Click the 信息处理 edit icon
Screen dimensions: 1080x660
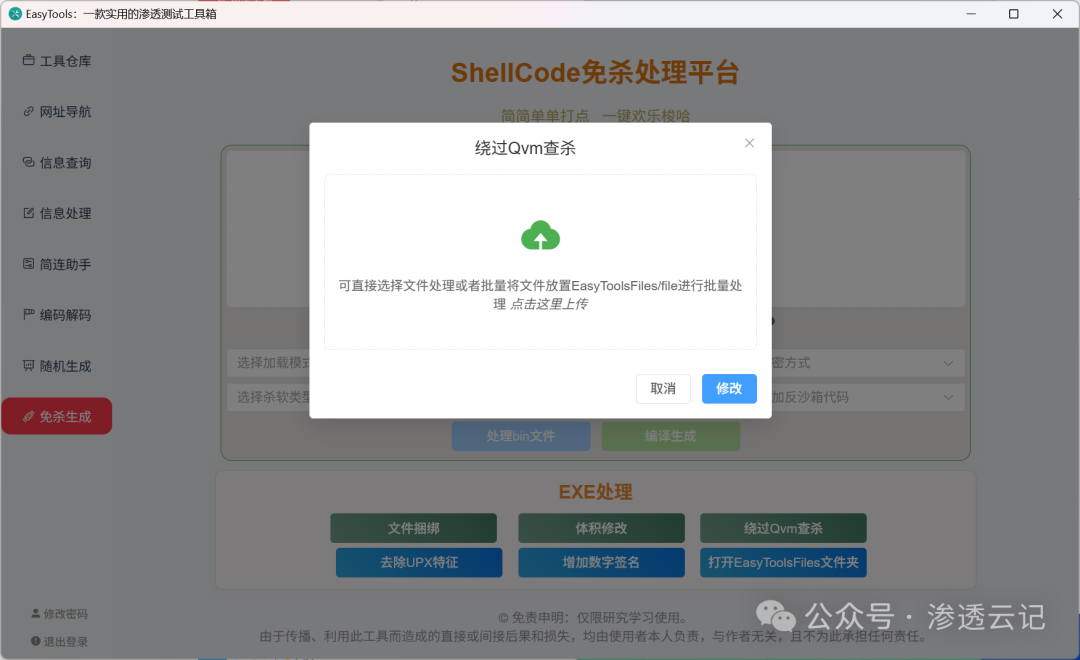(28, 213)
